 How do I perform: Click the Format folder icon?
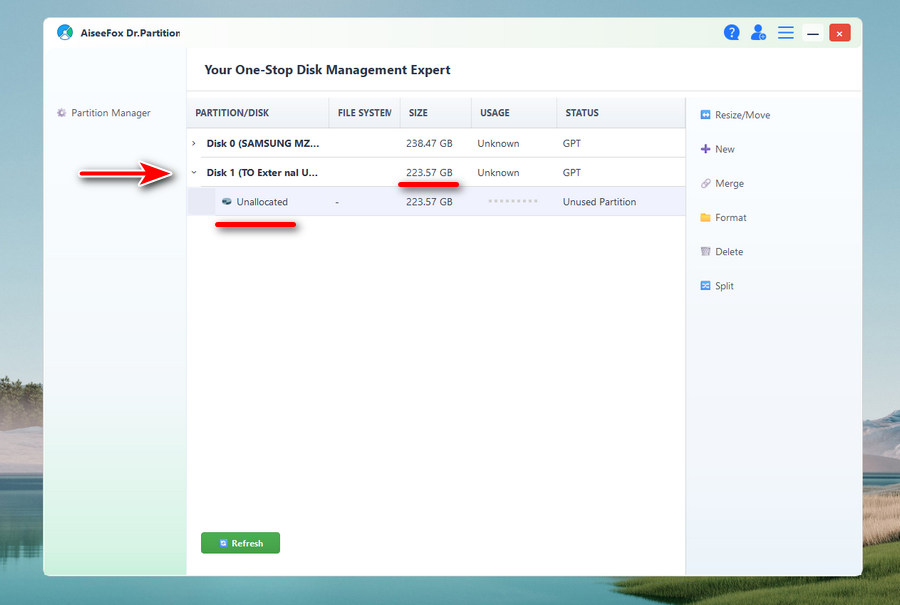click(x=705, y=218)
